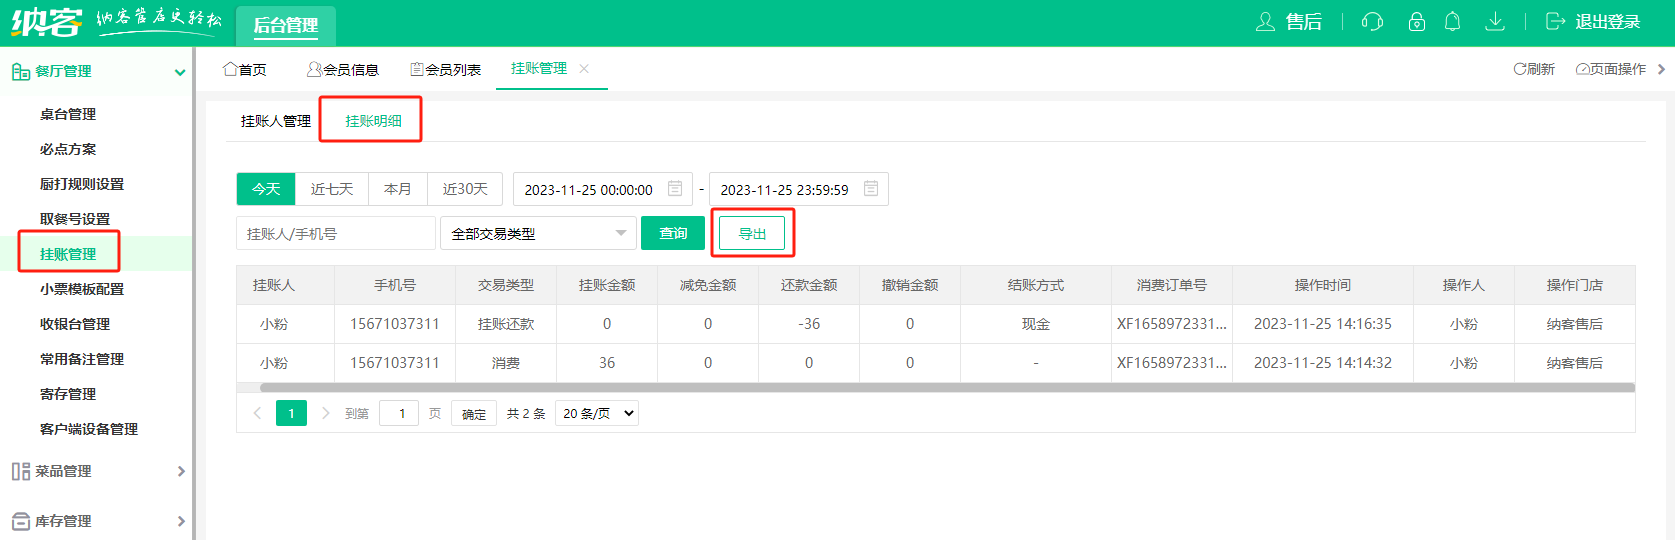
Task: Open calendar icon of start date field
Action: (675, 189)
